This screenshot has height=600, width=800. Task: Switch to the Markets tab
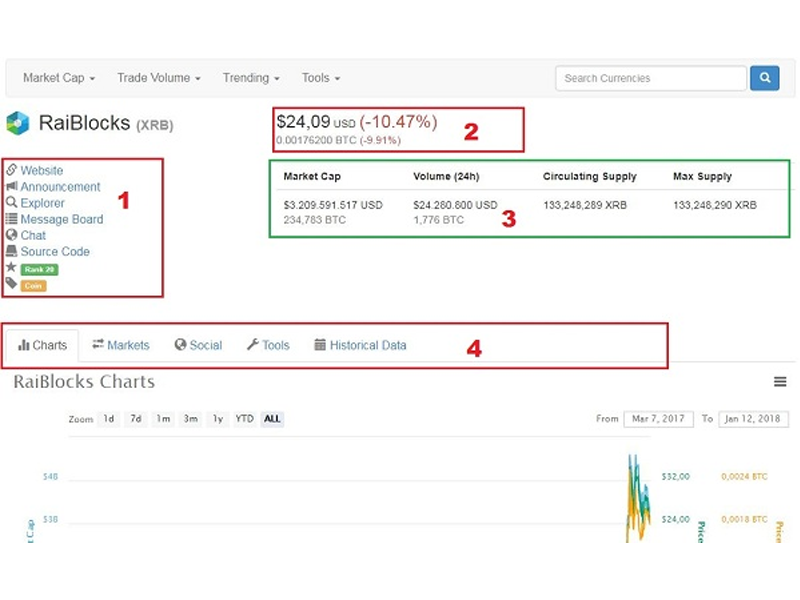tap(121, 345)
